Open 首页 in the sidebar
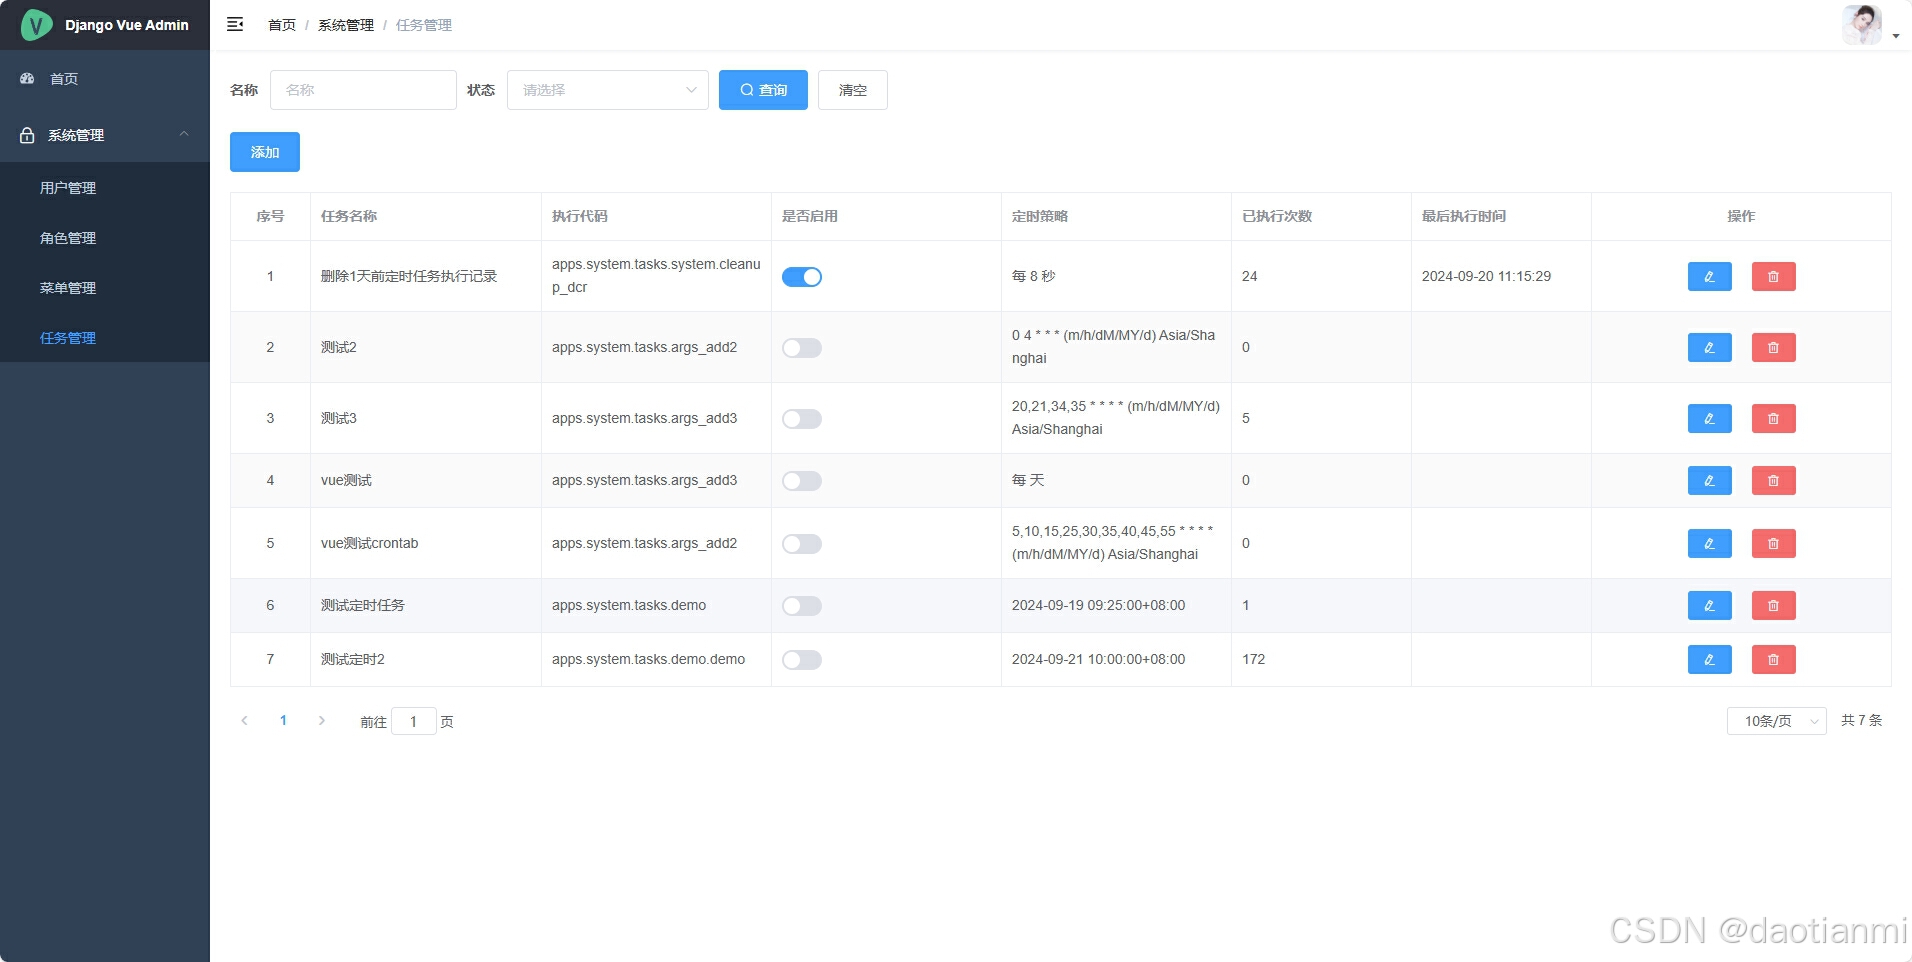The image size is (1912, 962). tap(105, 78)
